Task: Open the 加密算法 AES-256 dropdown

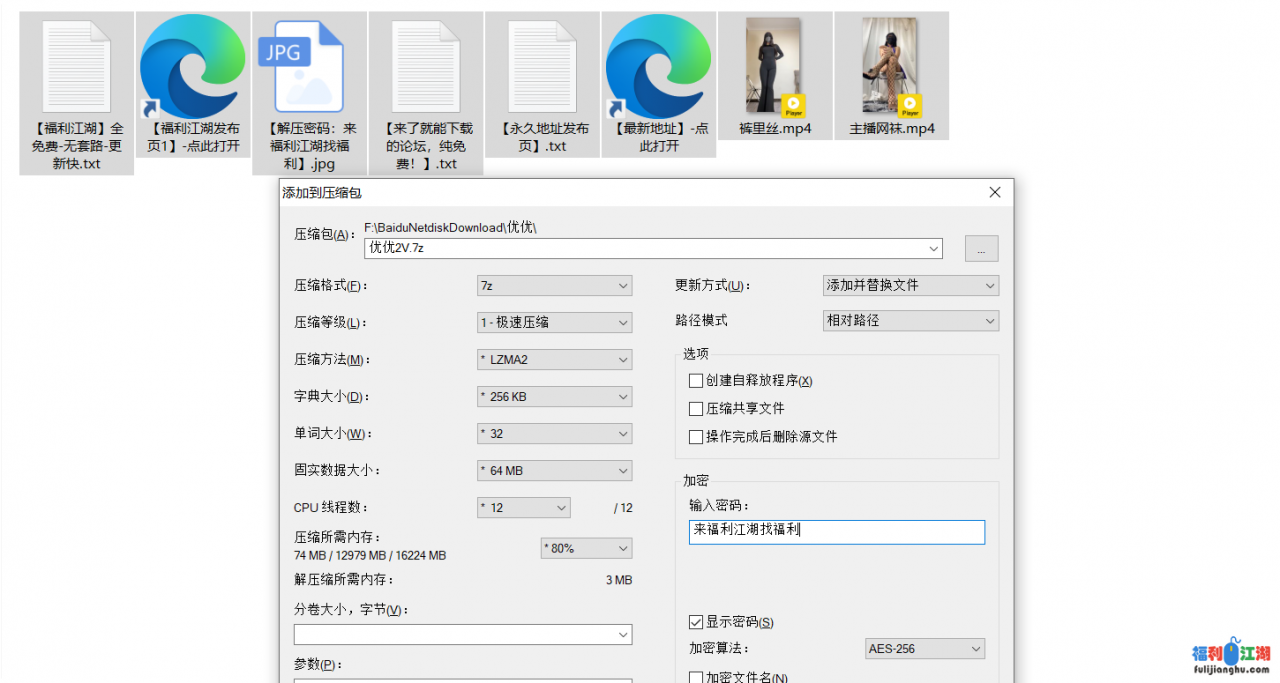Action: click(x=925, y=649)
